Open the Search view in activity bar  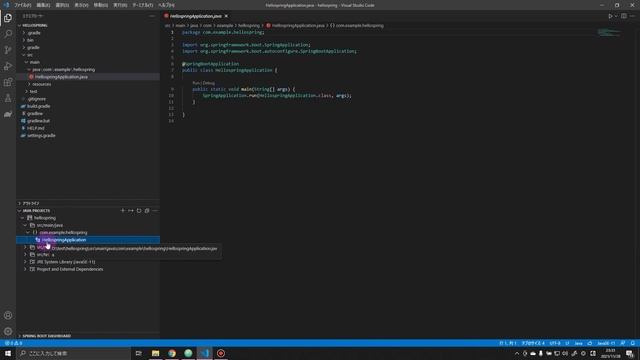tap(8, 34)
